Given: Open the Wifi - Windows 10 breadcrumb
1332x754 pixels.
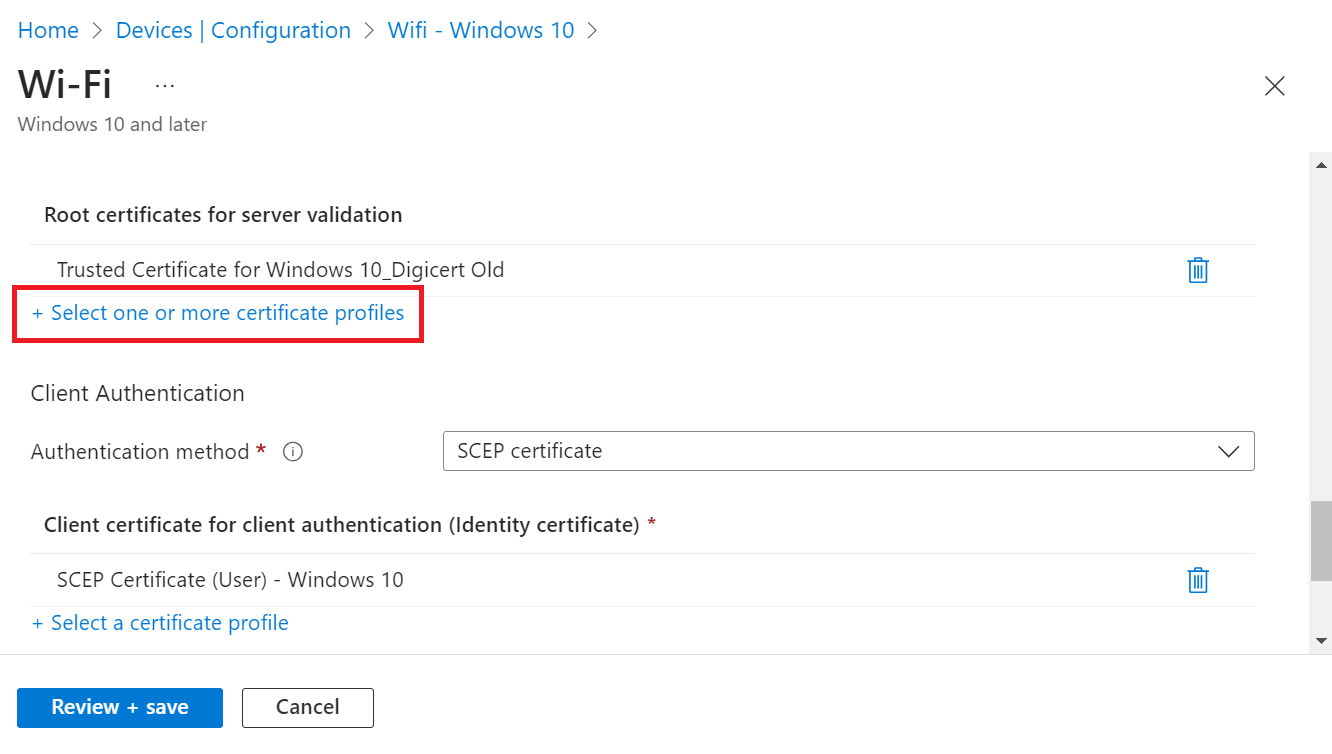Looking at the screenshot, I should [x=481, y=30].
